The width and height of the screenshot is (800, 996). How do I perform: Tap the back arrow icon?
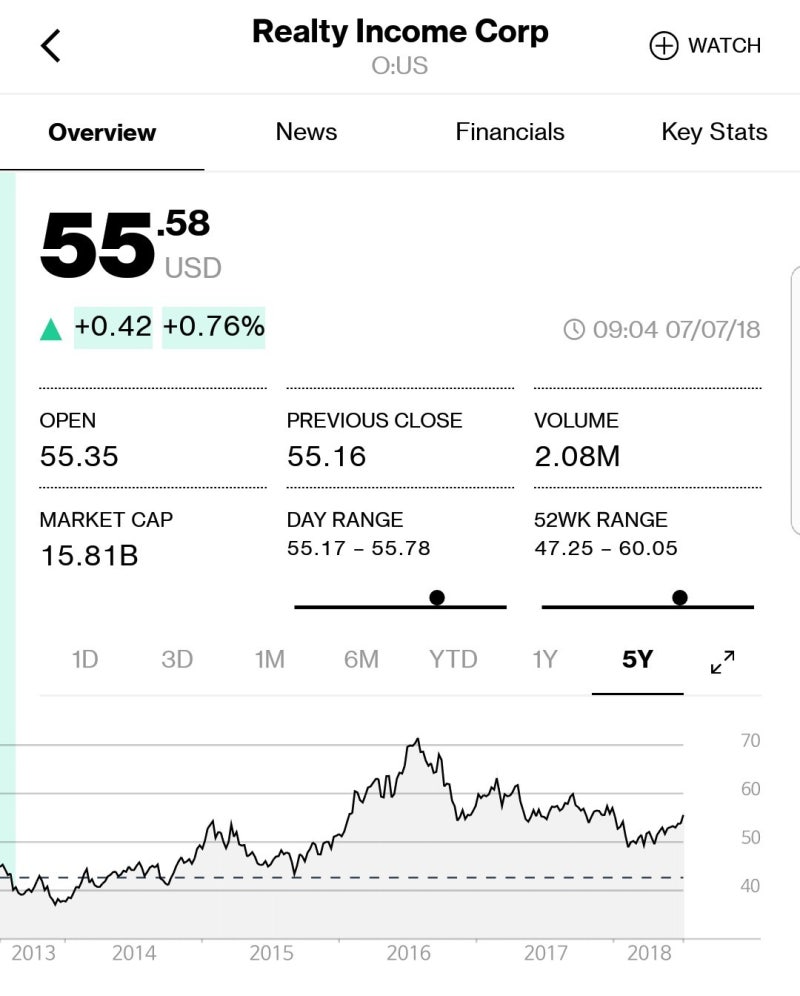(51, 45)
